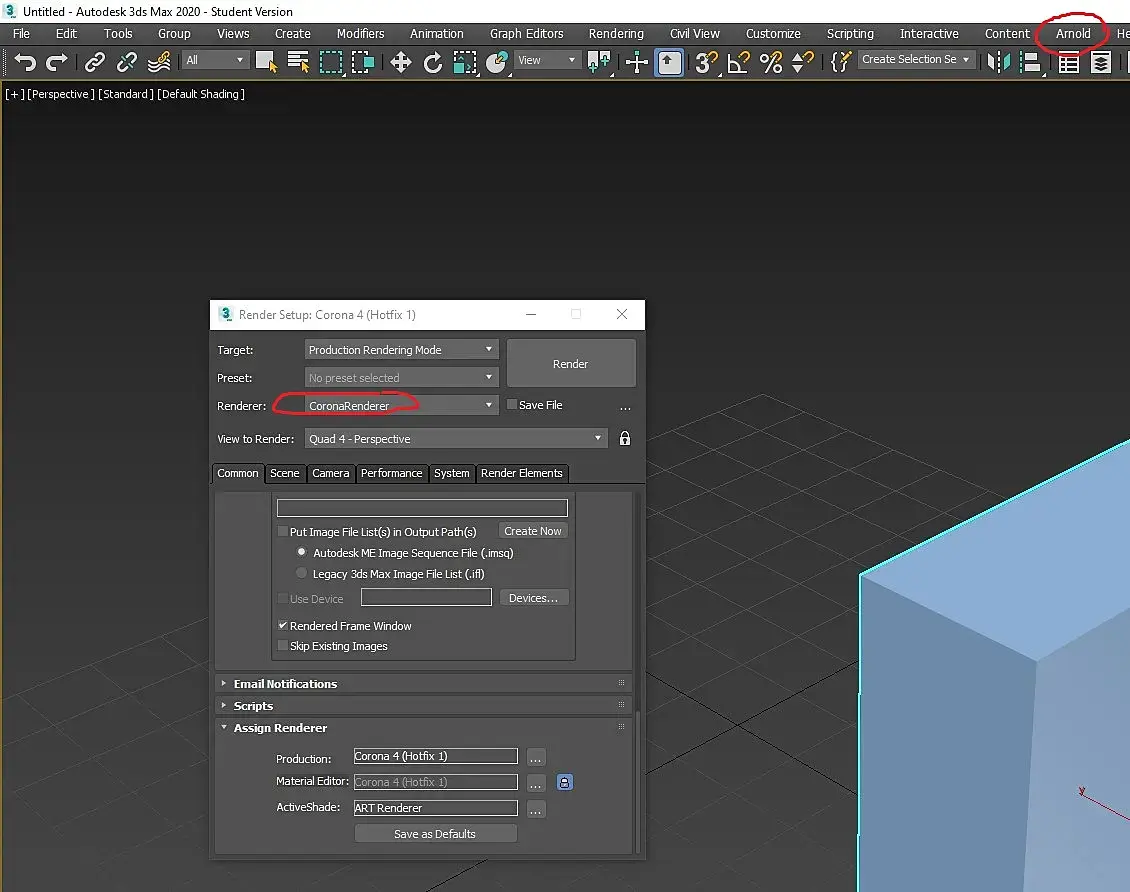Enable the Save File checkbox

click(x=512, y=405)
